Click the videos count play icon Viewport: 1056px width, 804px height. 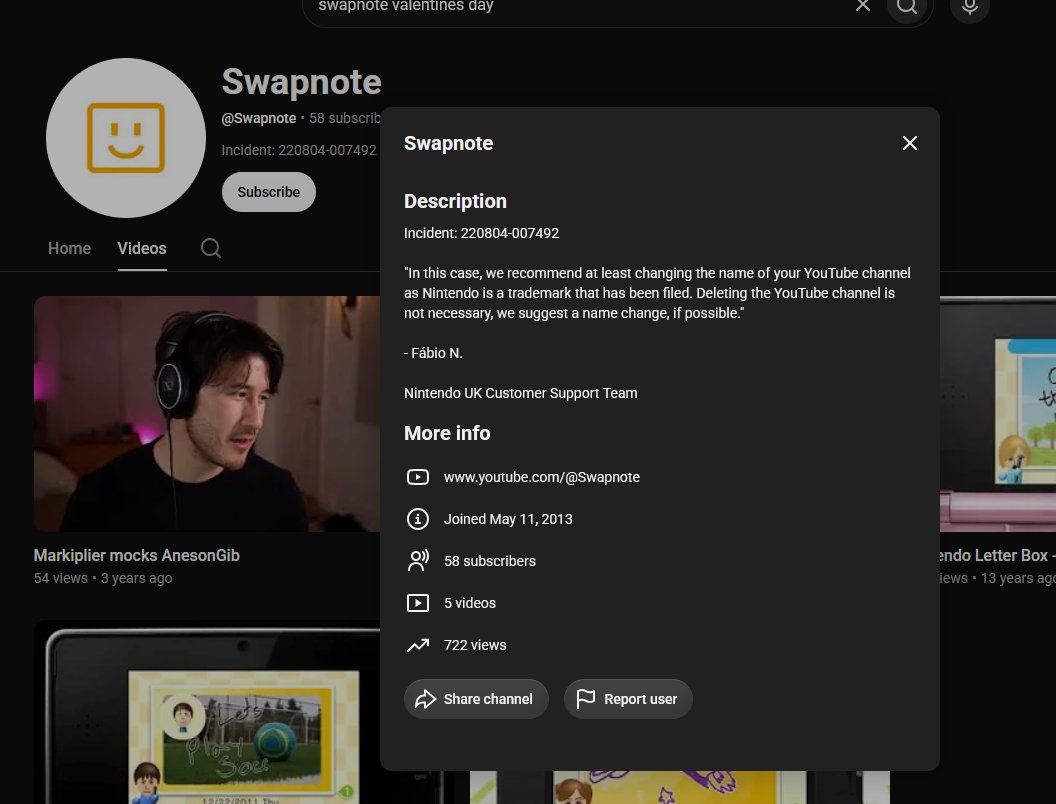pos(418,603)
